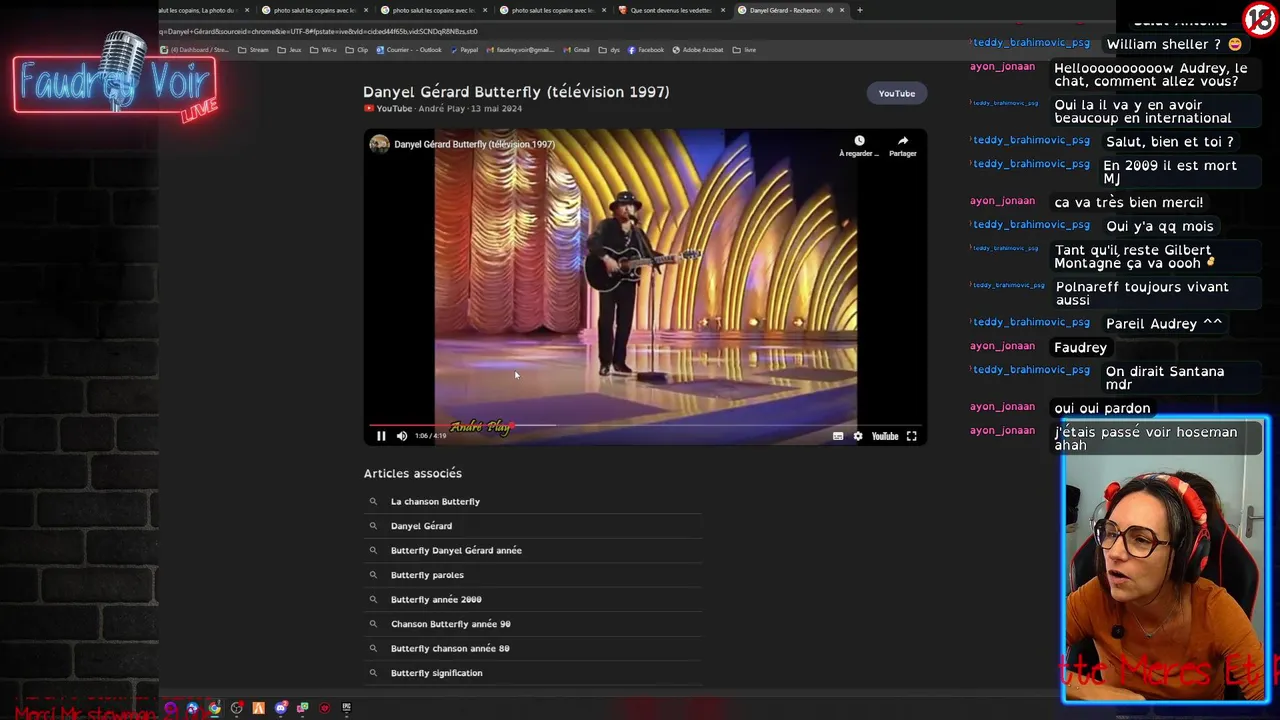Open the Gmail bookmark

(577, 50)
